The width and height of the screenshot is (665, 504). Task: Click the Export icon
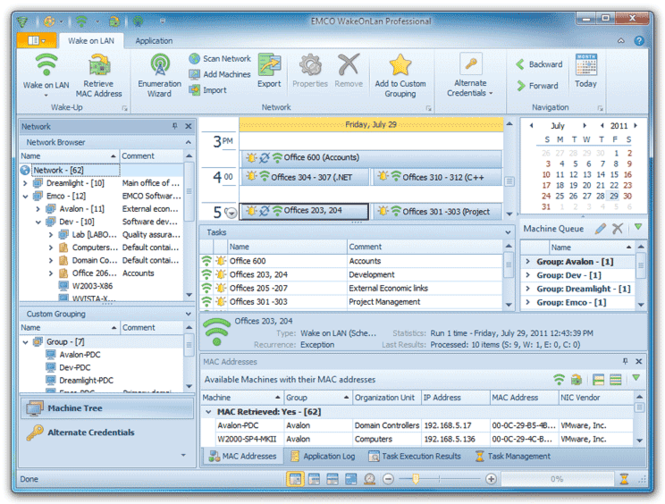point(269,65)
